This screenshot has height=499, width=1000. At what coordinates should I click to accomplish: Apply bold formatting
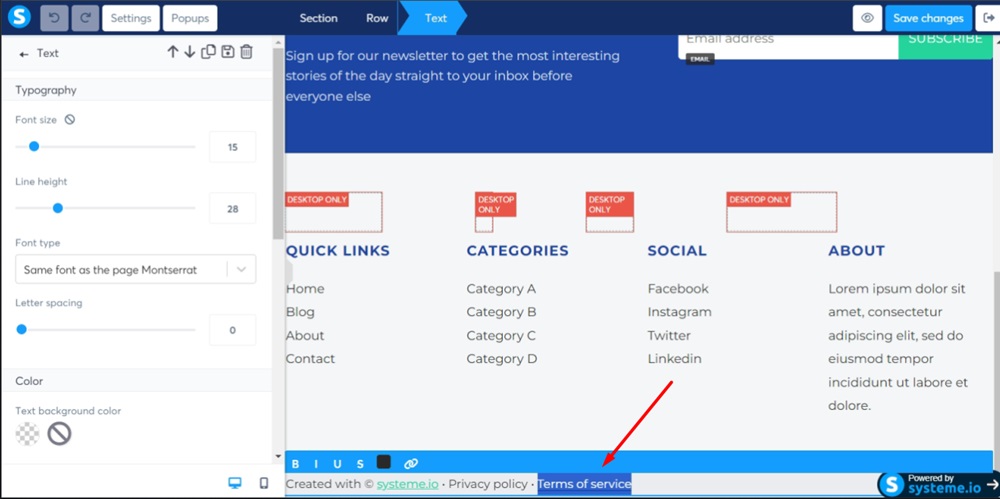(x=295, y=464)
